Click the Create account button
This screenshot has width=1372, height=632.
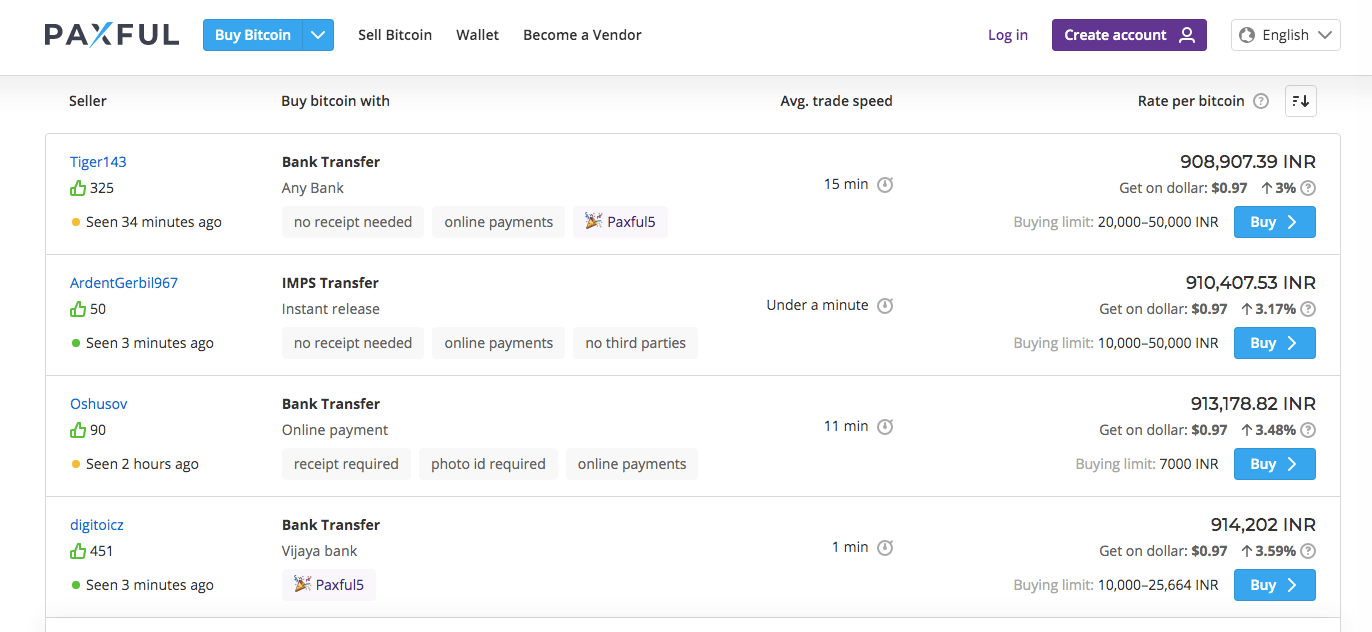pos(1129,35)
